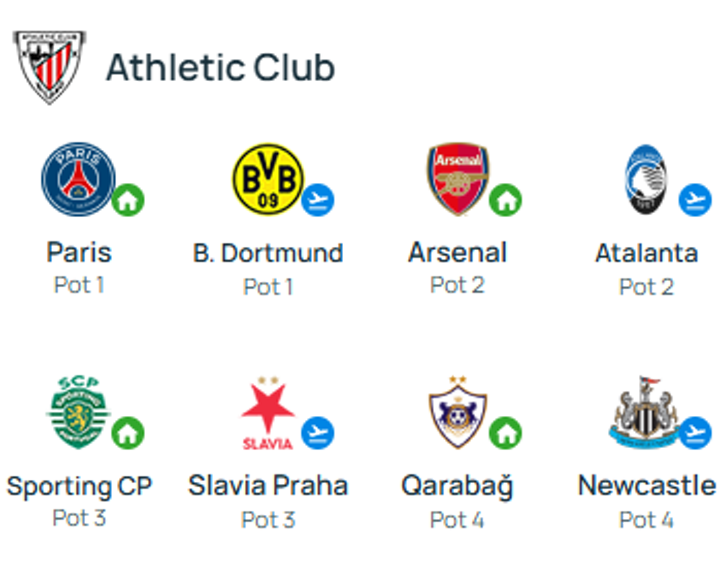The image size is (720, 565).
Task: Open the Atalanta club logo
Action: [646, 180]
